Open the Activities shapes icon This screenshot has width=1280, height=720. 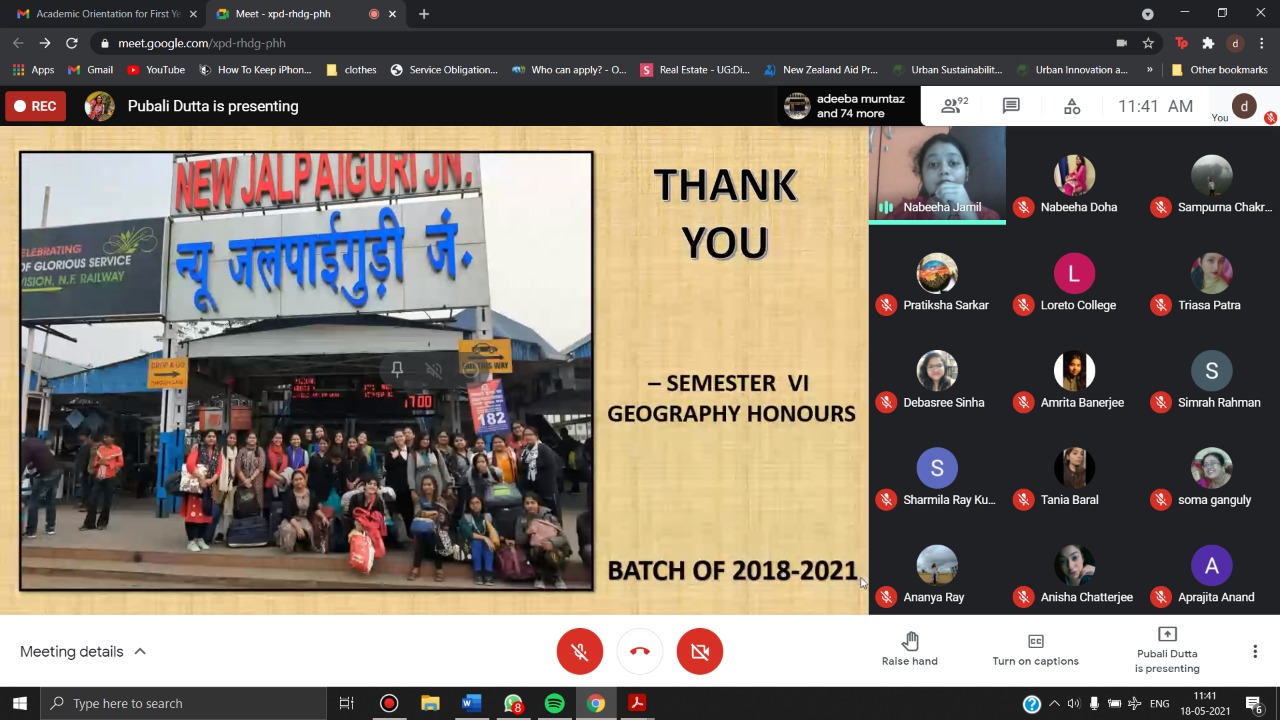[1072, 106]
